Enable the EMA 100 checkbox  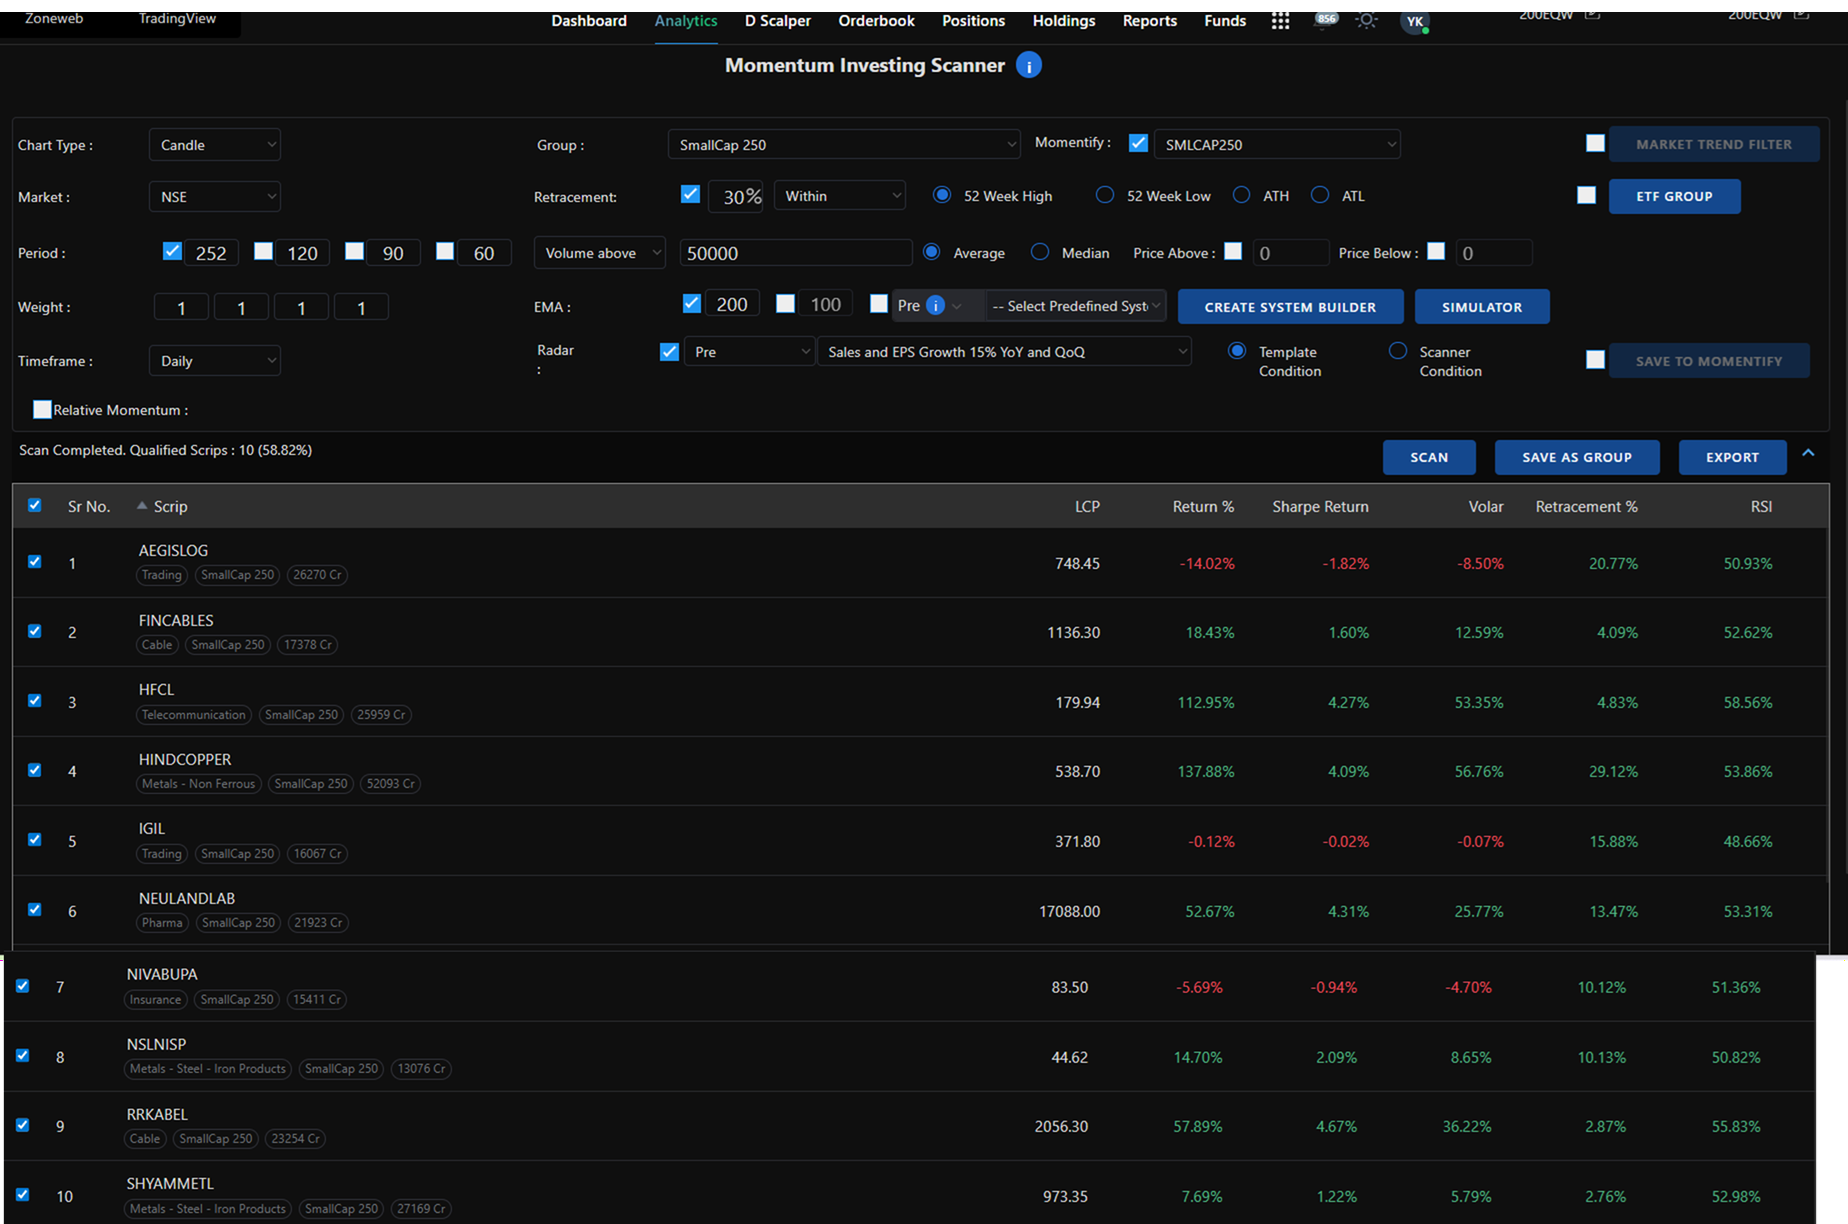tap(785, 303)
